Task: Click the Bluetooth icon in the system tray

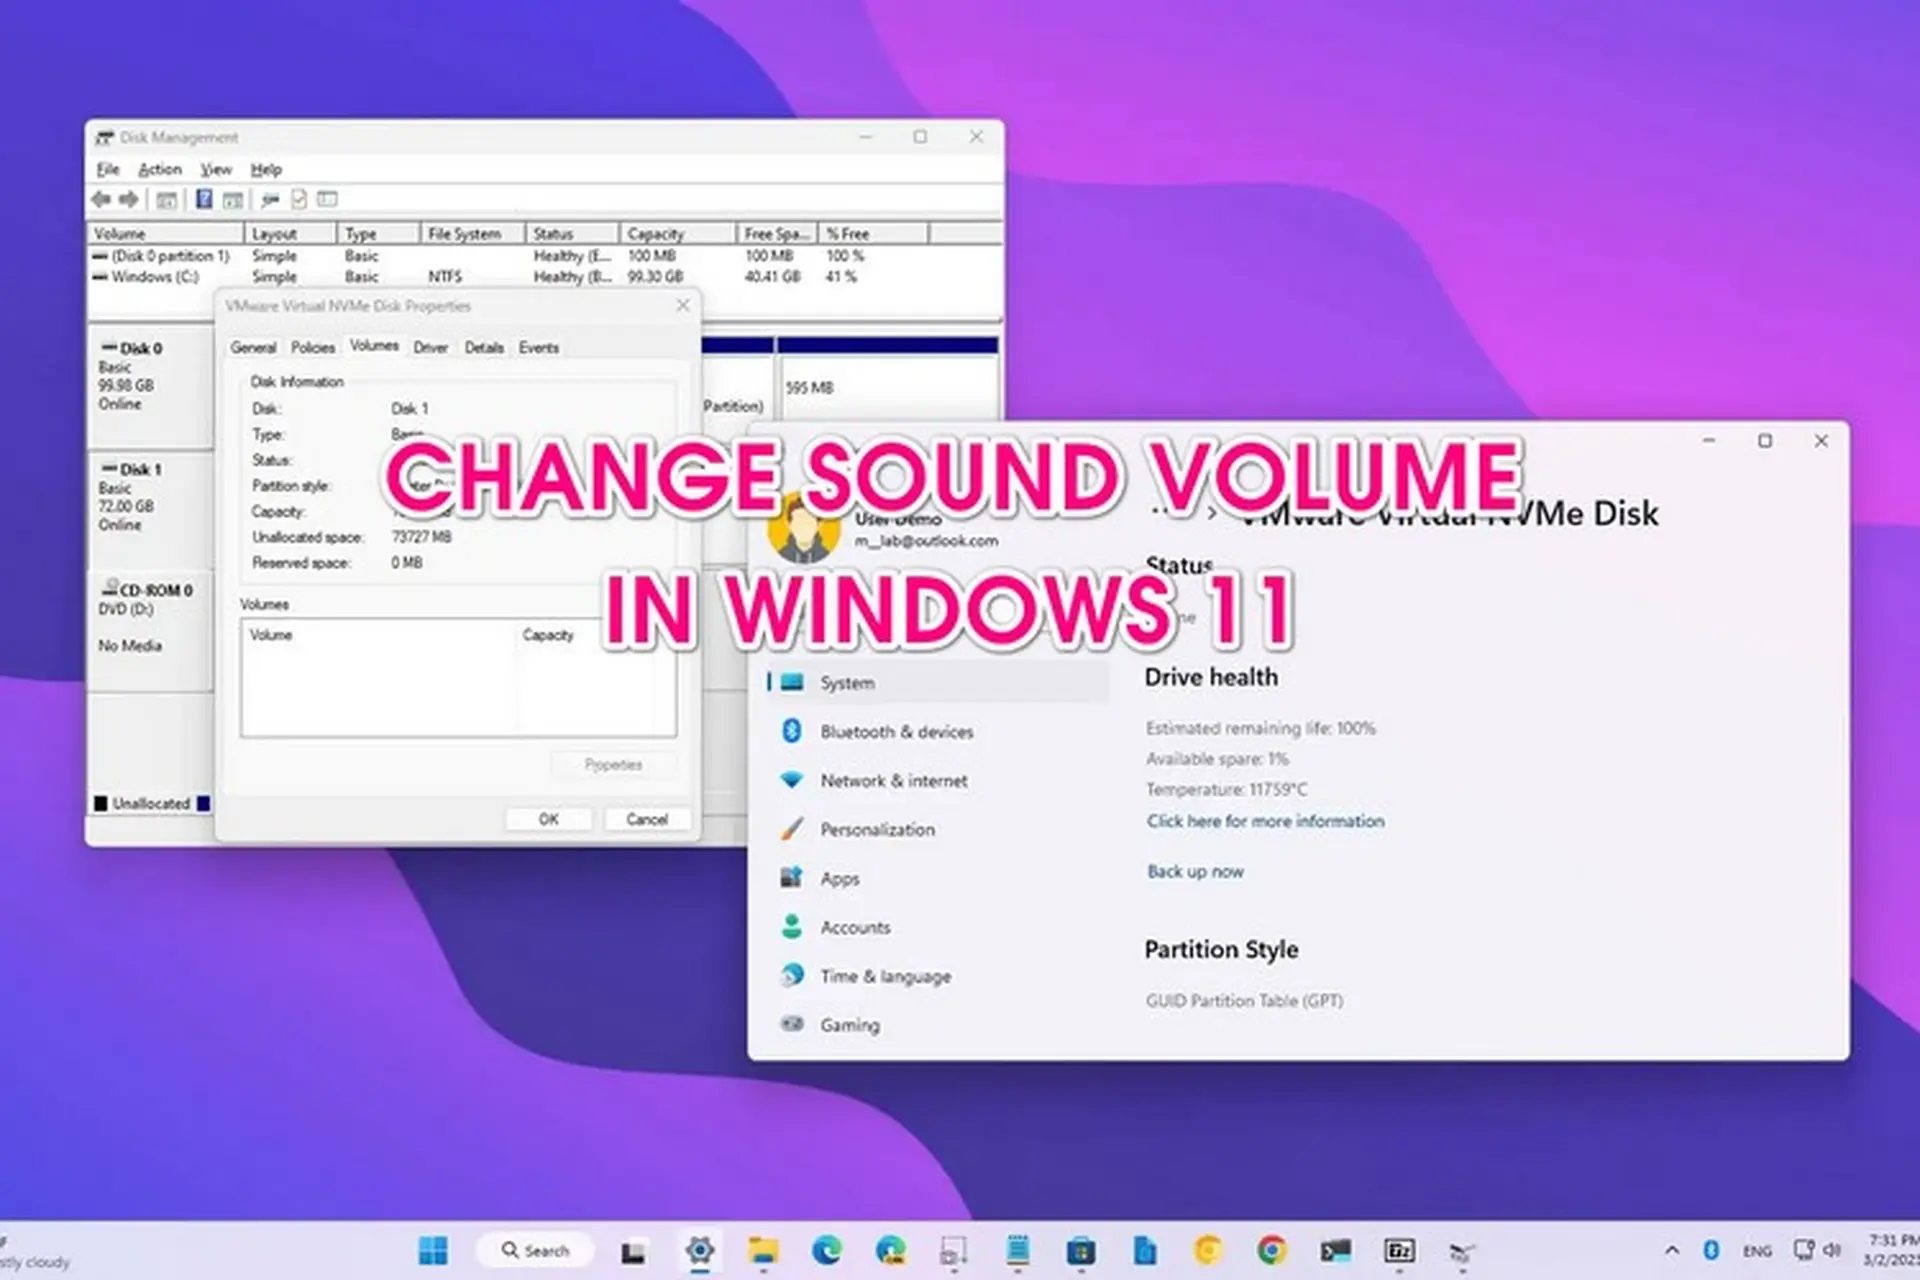Action: (x=1711, y=1250)
